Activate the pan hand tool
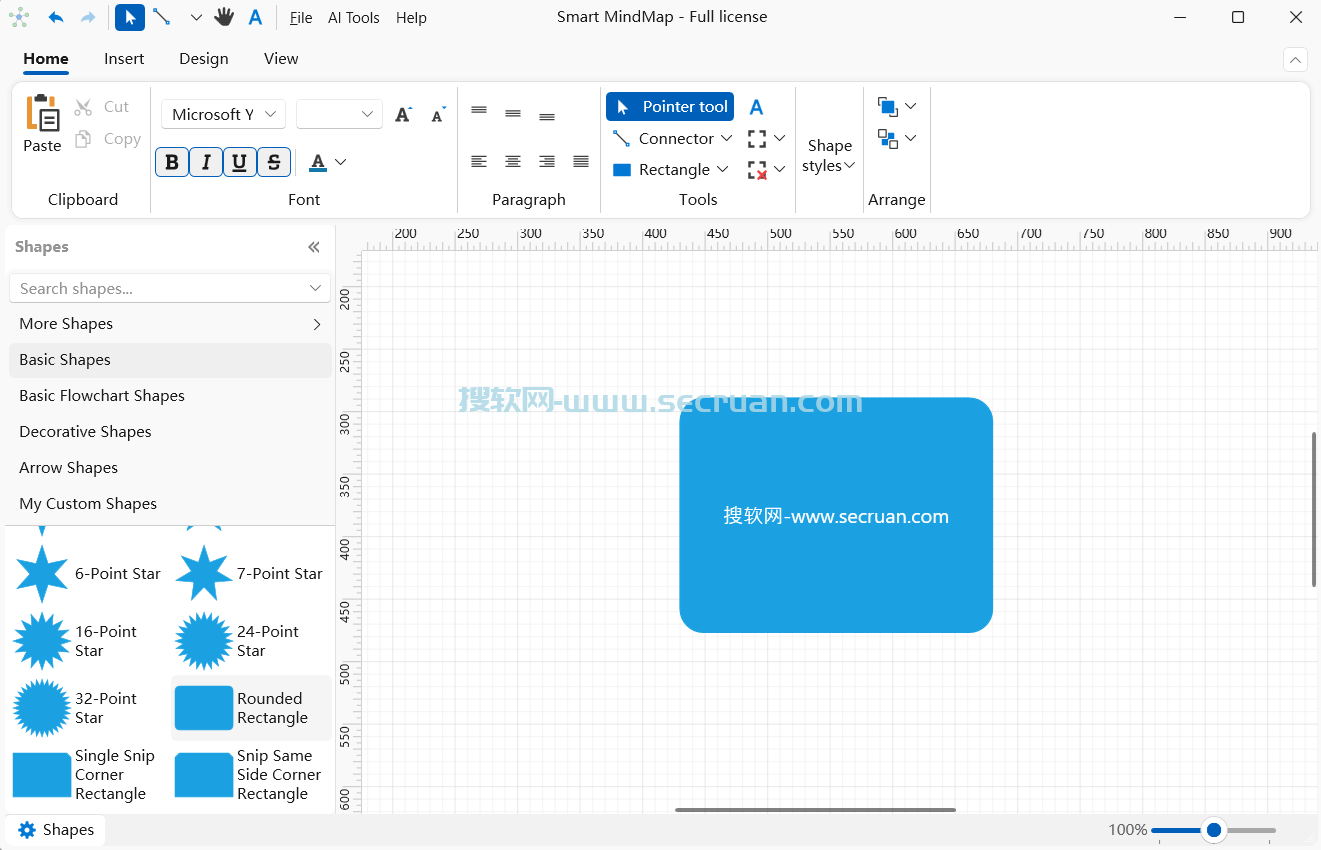The width and height of the screenshot is (1321, 850). [x=224, y=17]
